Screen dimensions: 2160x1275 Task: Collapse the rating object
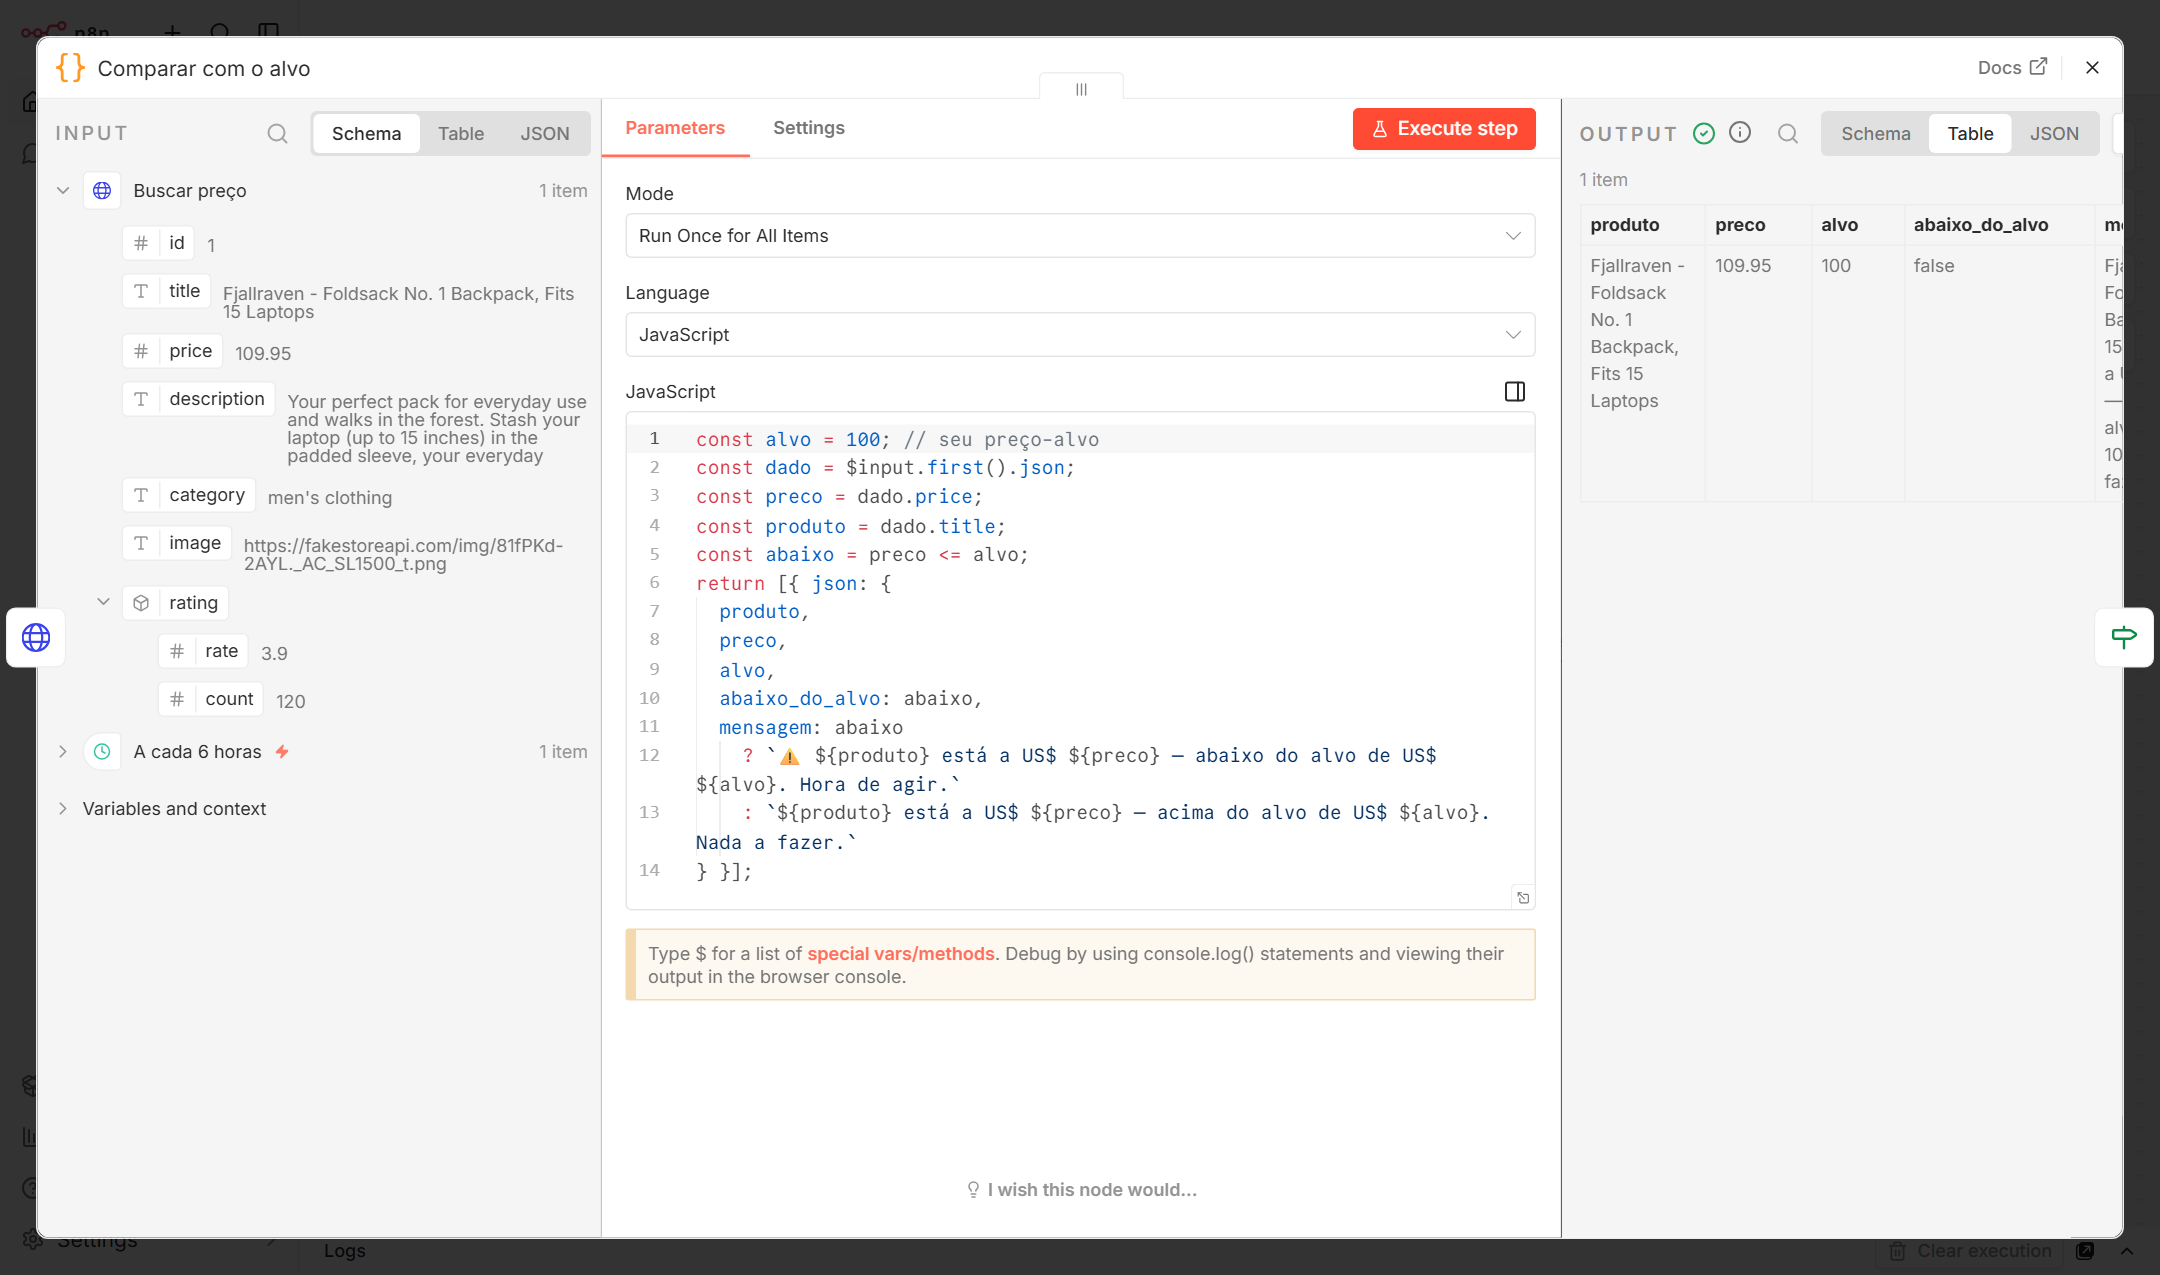[x=103, y=602]
